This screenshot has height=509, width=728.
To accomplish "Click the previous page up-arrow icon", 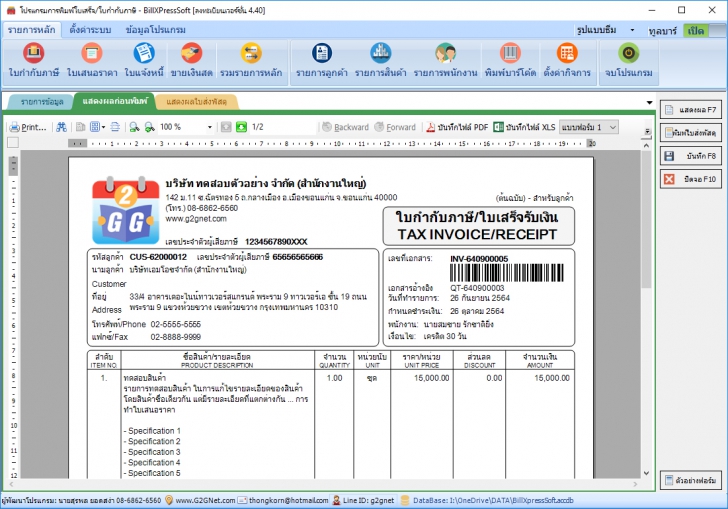I will tap(226, 127).
